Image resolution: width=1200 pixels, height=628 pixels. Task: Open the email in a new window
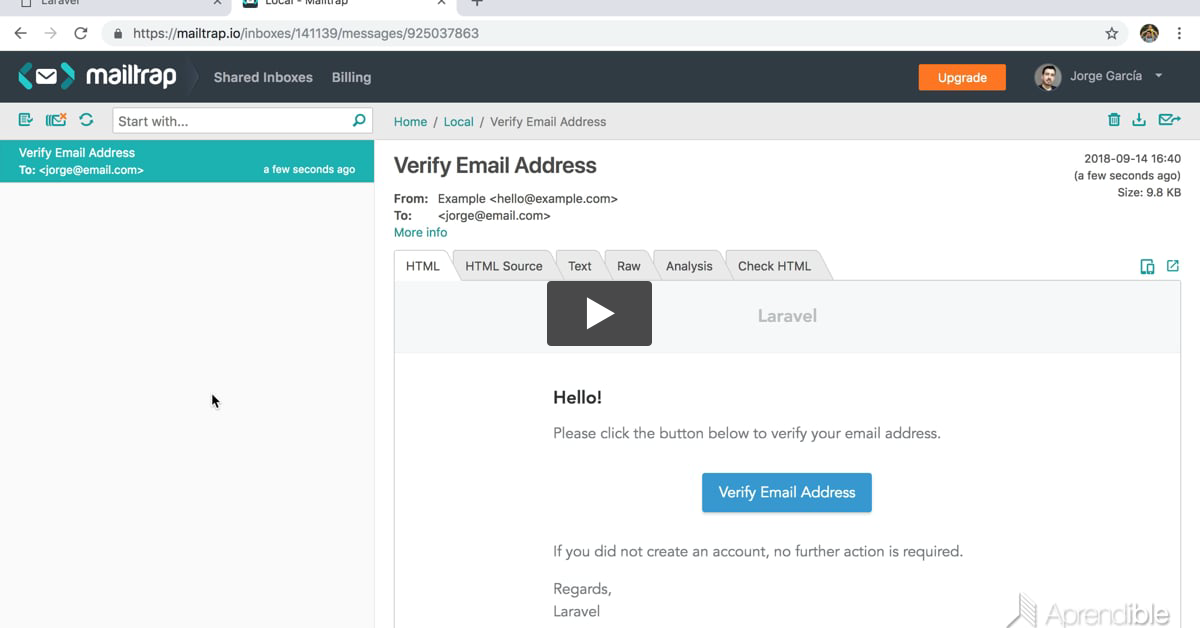tap(1173, 266)
